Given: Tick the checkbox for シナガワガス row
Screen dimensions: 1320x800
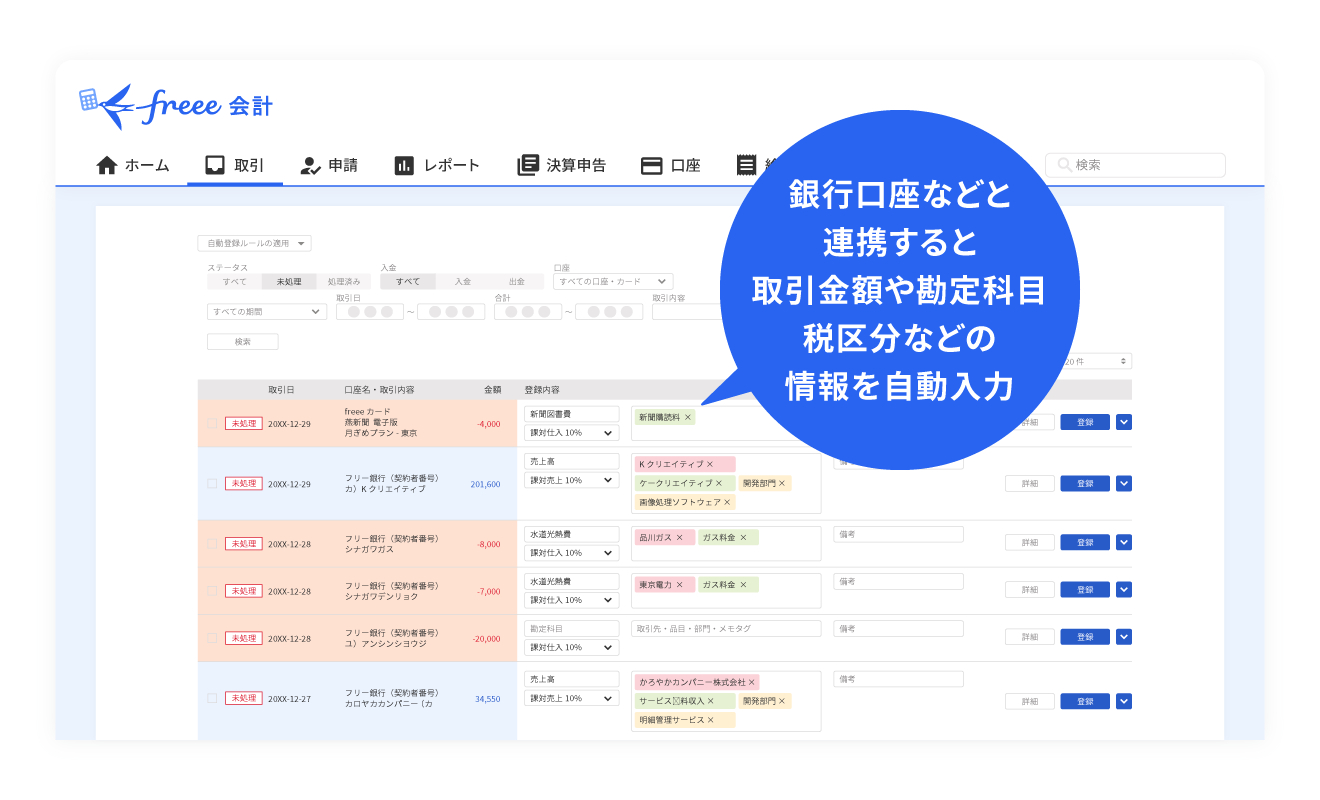Looking at the screenshot, I should [x=211, y=544].
